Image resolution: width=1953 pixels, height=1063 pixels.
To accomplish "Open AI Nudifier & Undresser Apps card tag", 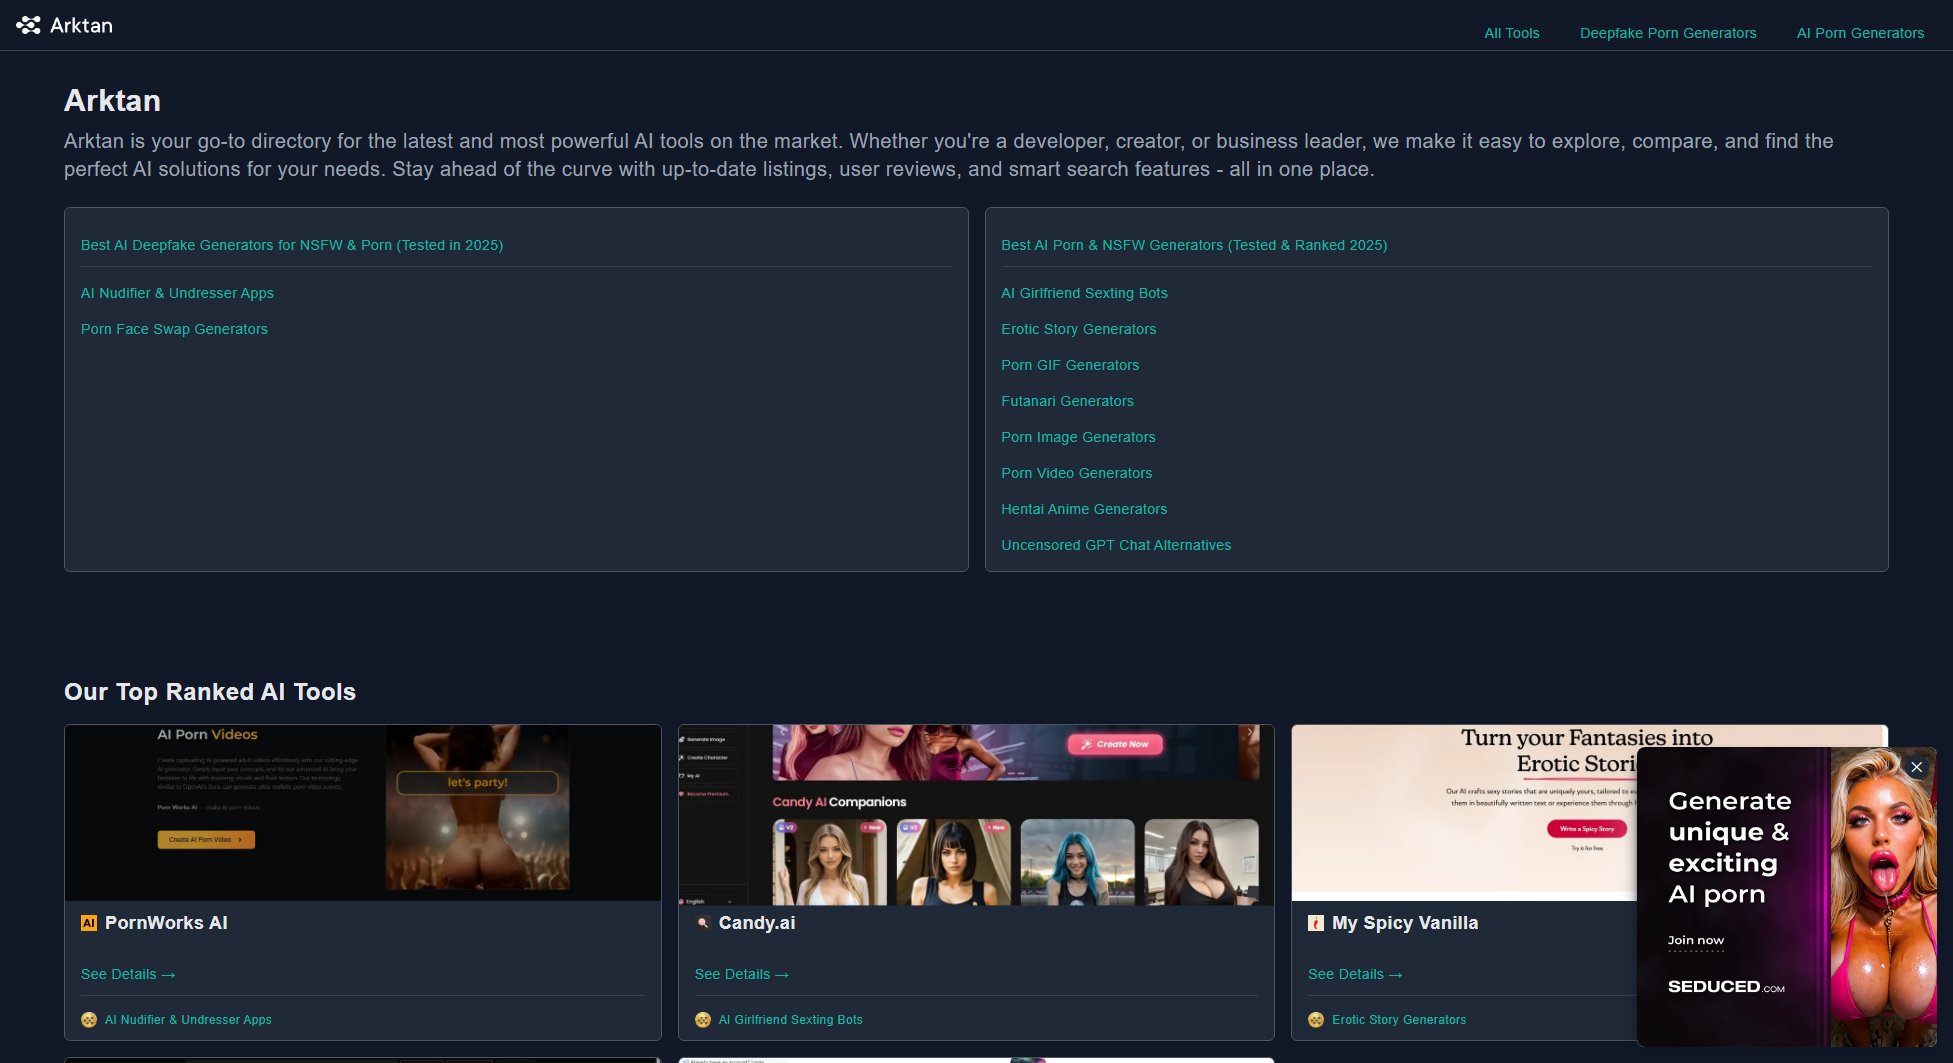I will click(x=188, y=1020).
